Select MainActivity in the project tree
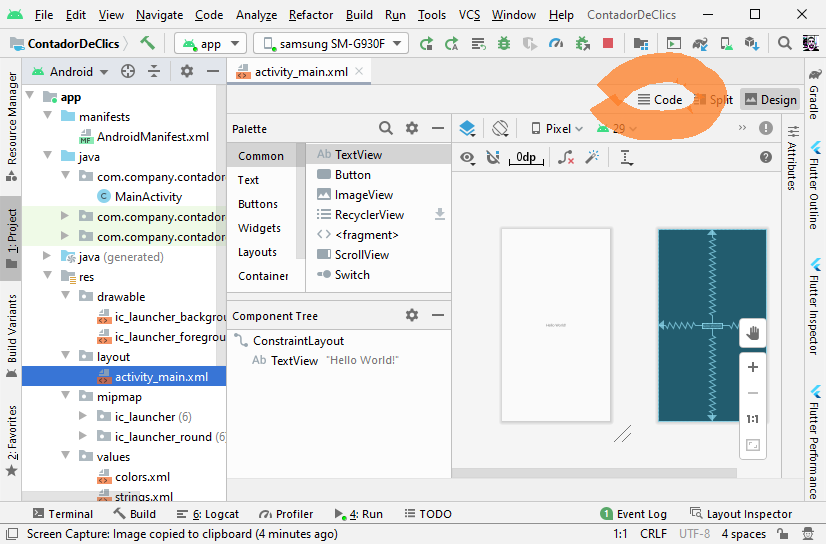 click(x=147, y=197)
